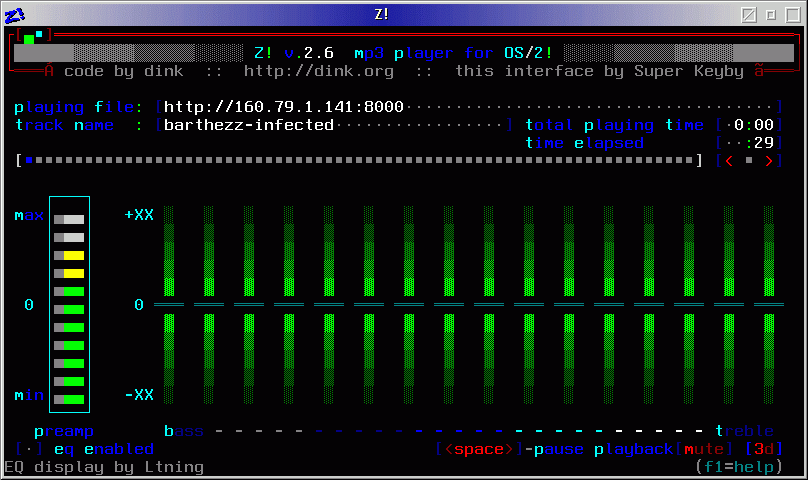Click the blue seek position marker
808x480 pixels.
[x=29, y=160]
